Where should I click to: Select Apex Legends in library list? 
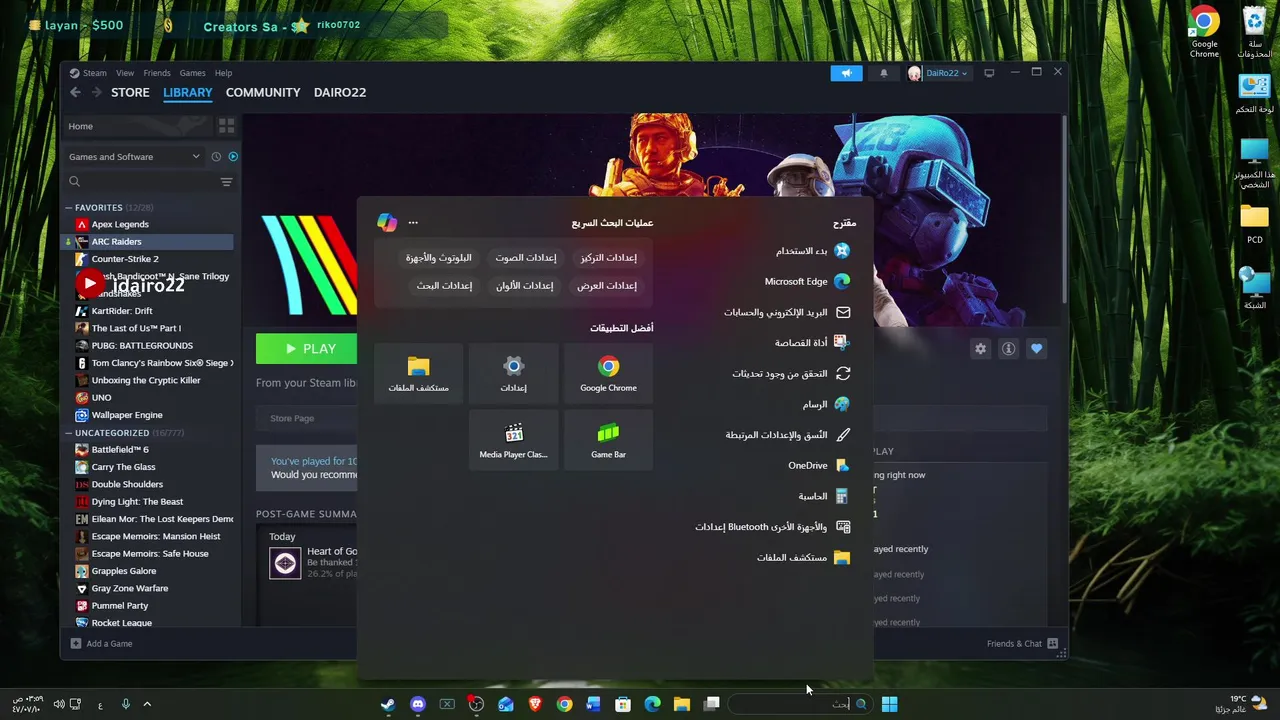coord(120,225)
